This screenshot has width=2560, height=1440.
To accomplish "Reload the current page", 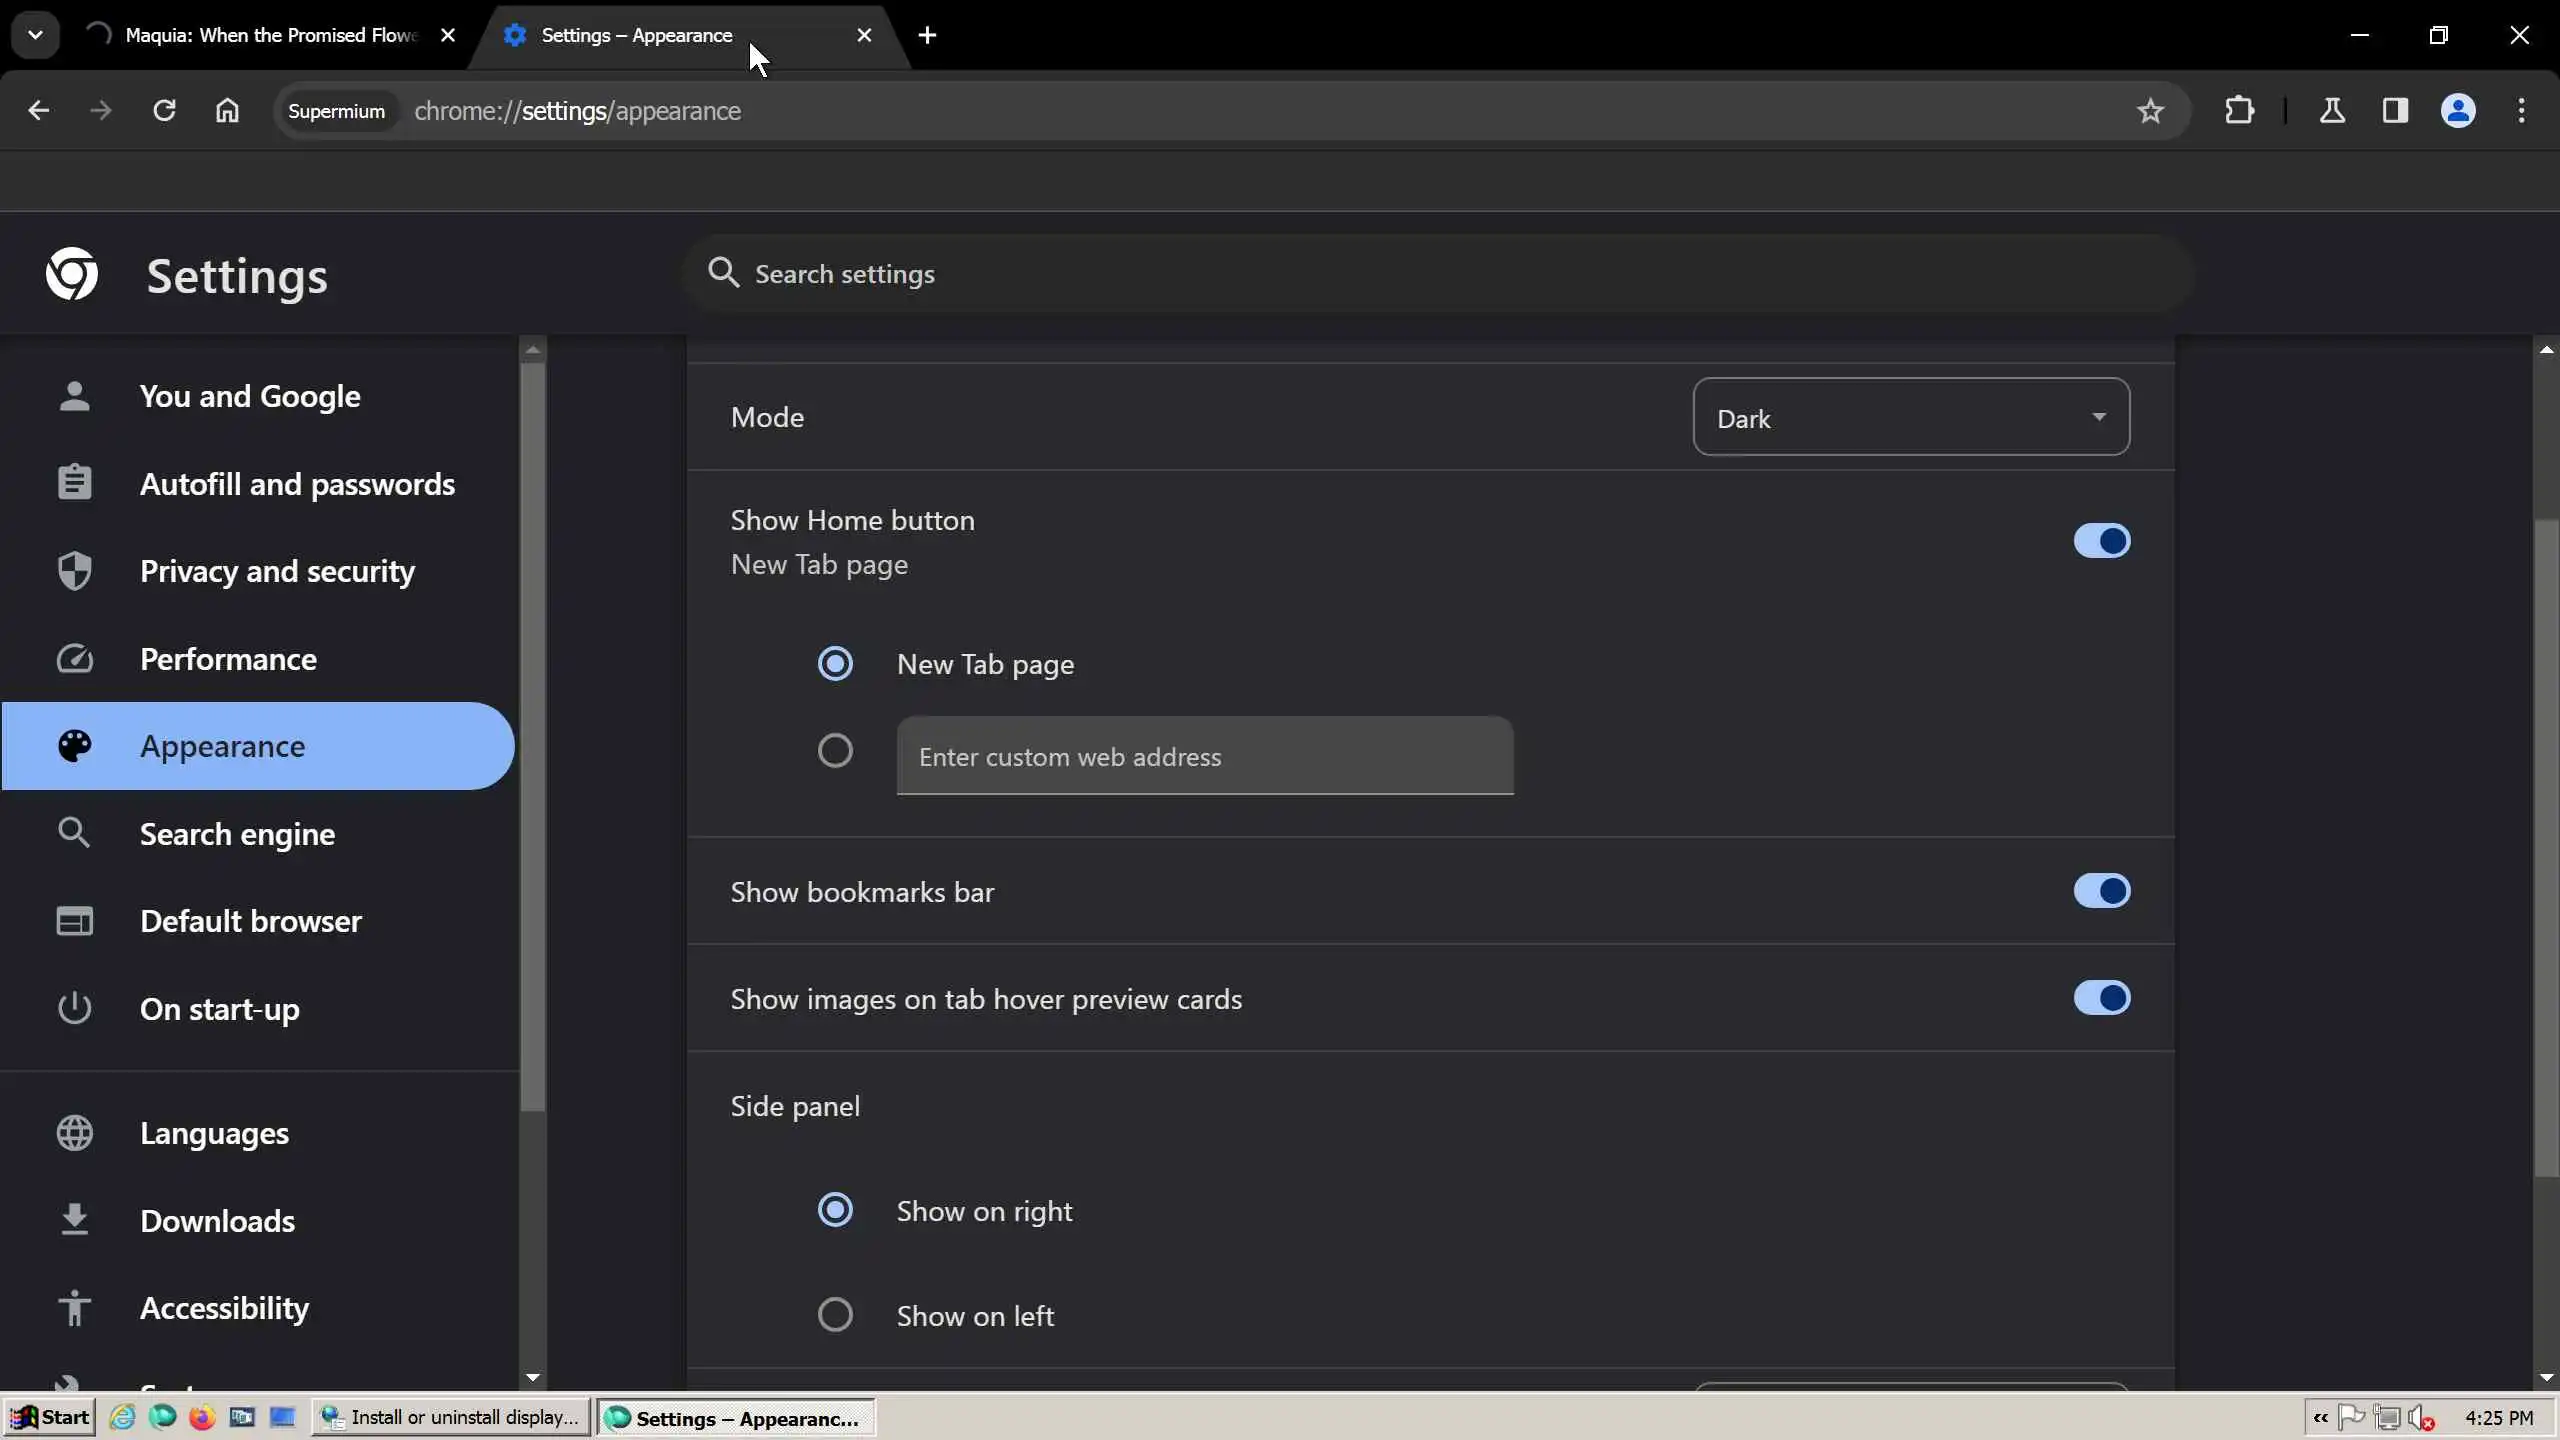I will pos(164,110).
